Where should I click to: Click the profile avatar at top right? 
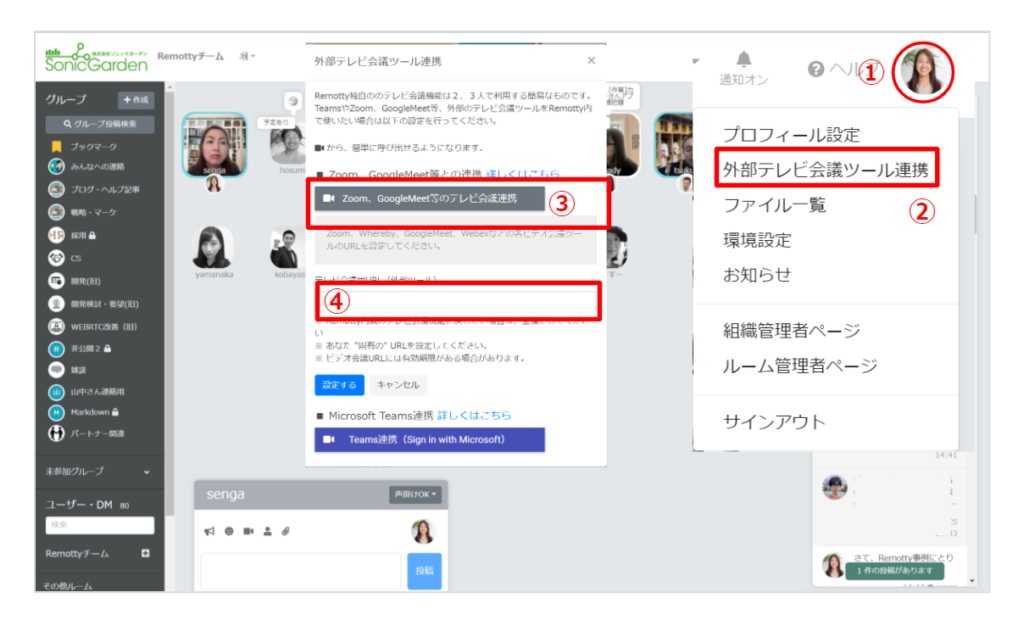[x=923, y=72]
